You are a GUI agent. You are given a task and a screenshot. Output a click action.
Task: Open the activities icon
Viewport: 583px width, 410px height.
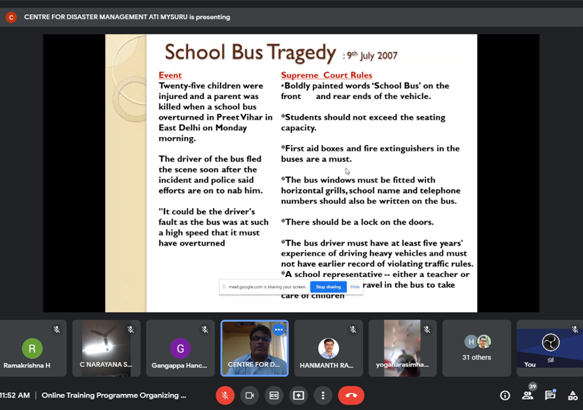point(573,395)
